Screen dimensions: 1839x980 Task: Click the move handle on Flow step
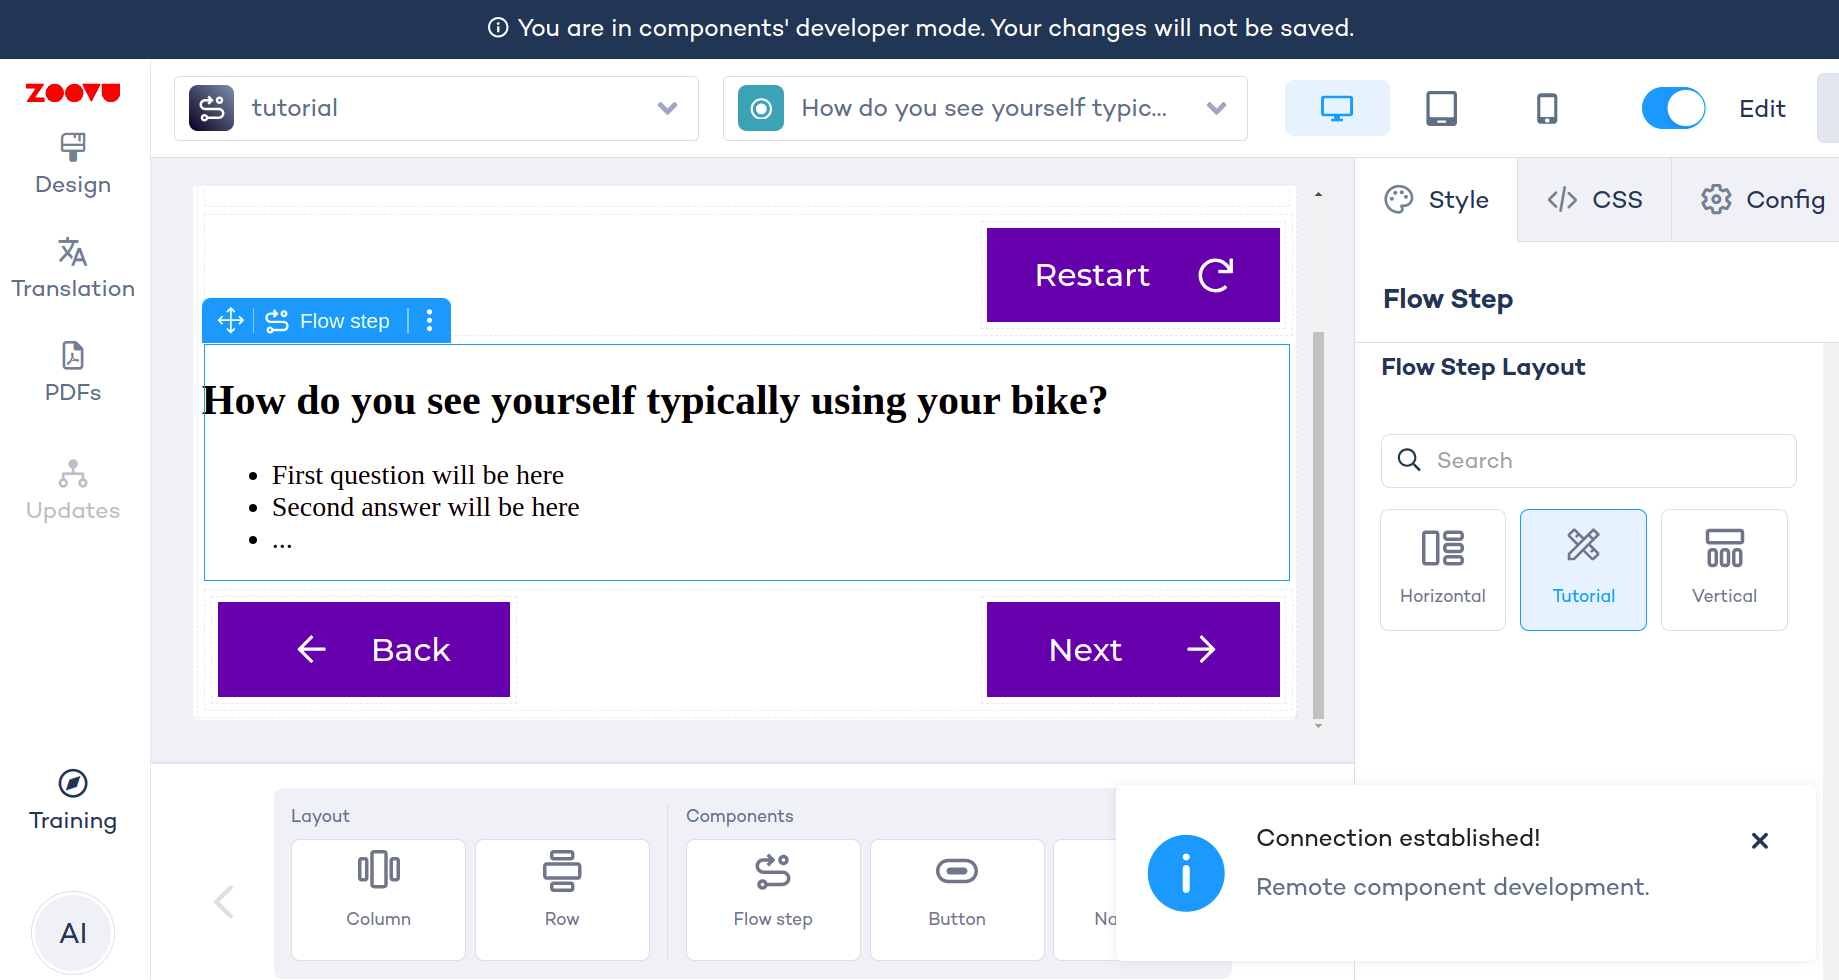point(231,321)
